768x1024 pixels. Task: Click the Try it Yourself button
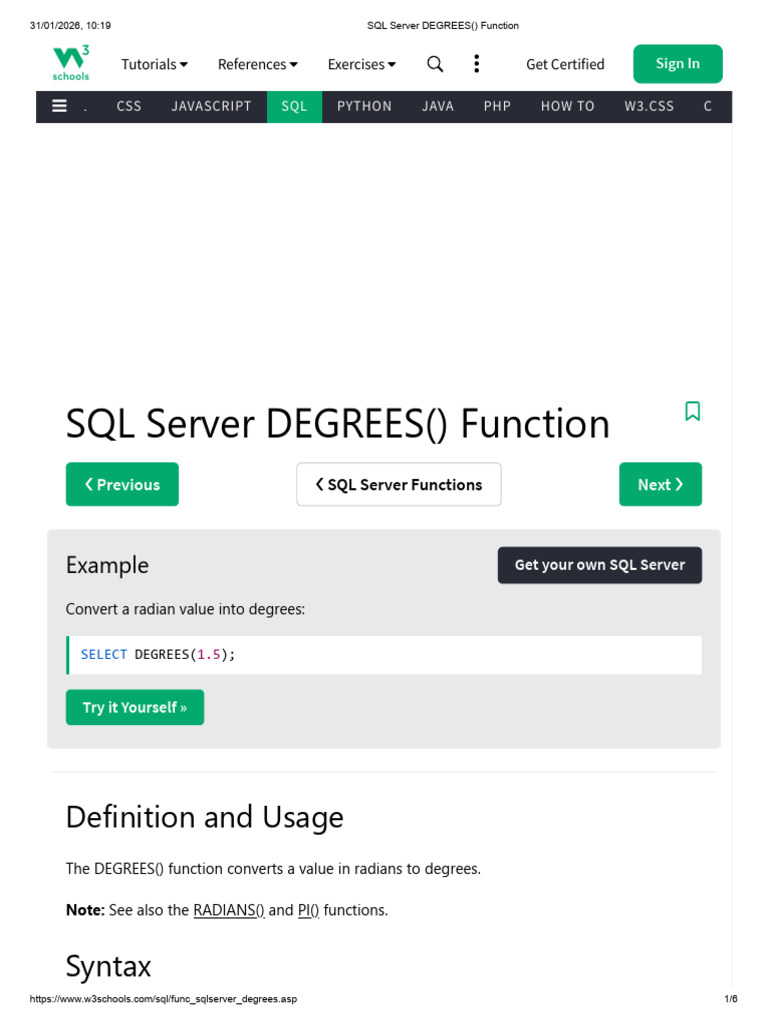pyautogui.click(x=135, y=707)
